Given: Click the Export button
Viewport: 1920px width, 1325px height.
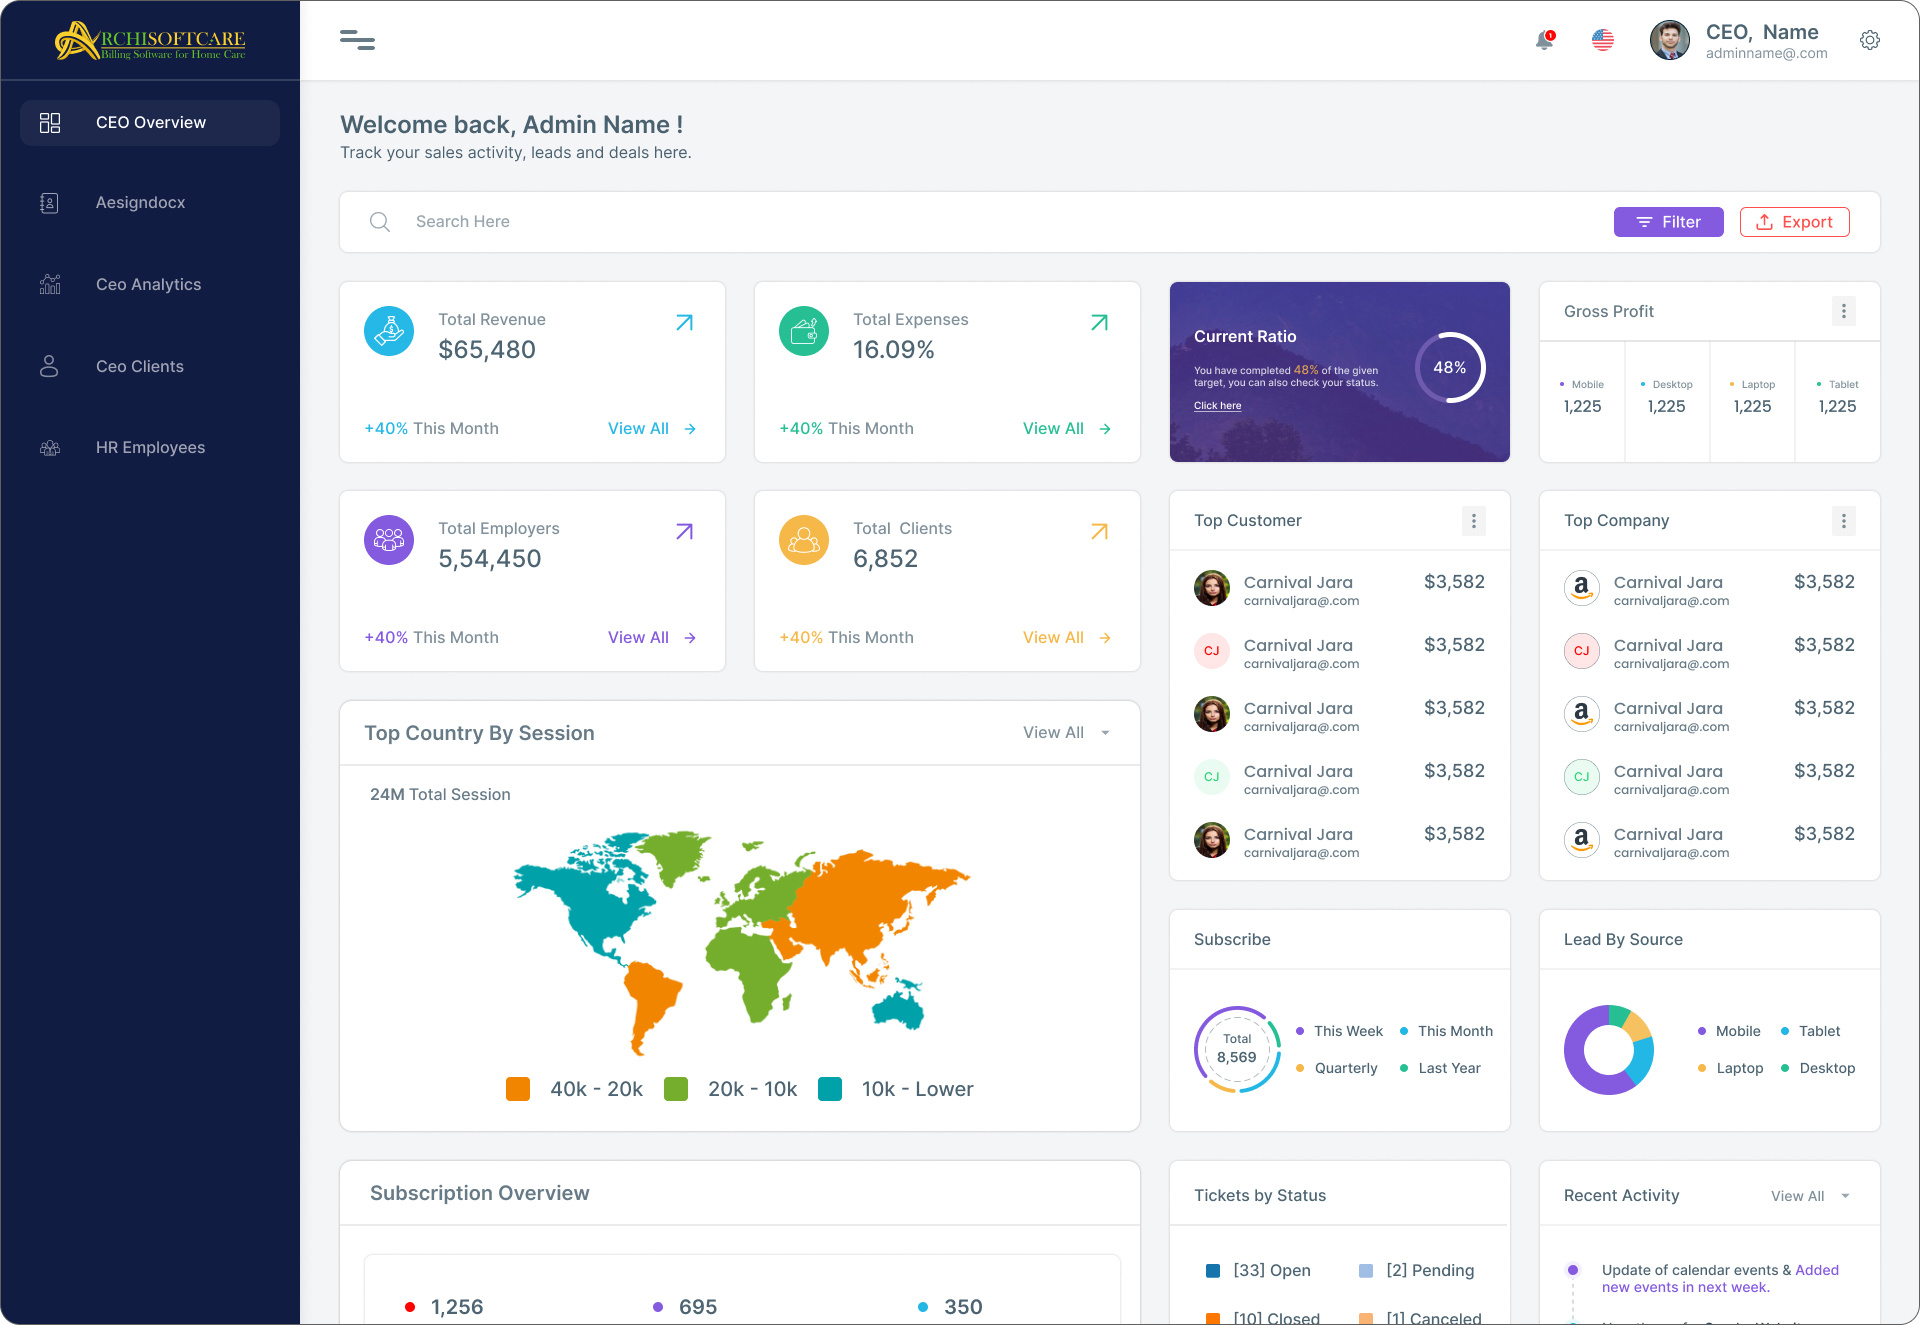Looking at the screenshot, I should [x=1794, y=221].
